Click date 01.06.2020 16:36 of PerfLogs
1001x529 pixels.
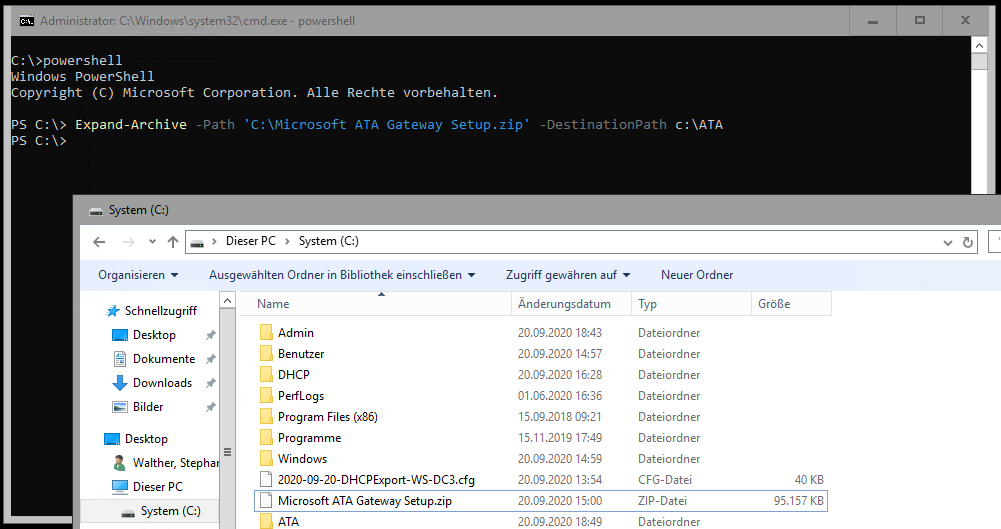tap(560, 396)
